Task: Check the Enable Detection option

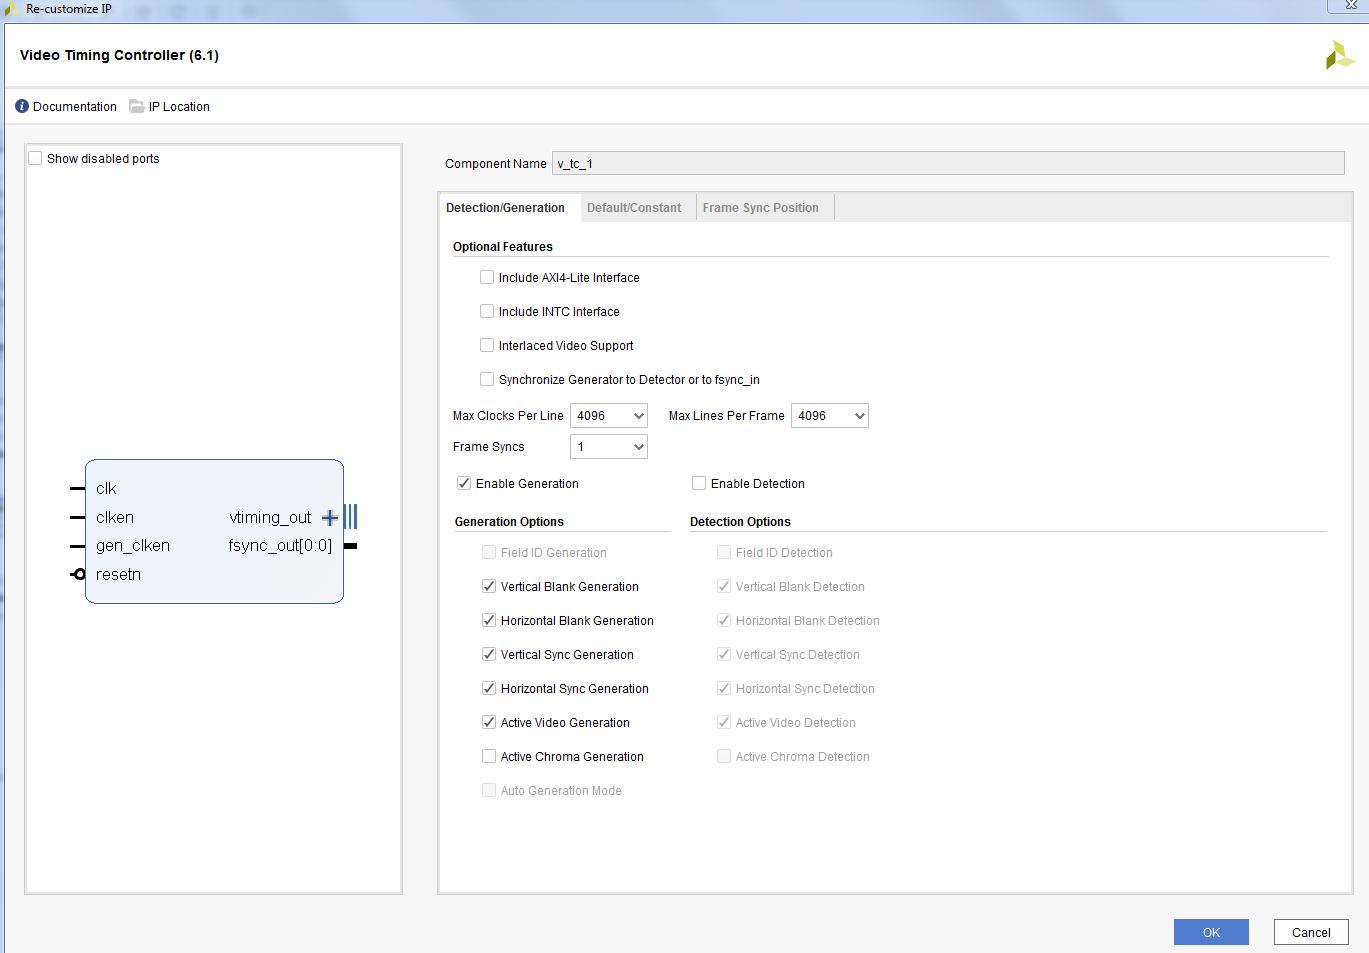Action: point(699,484)
